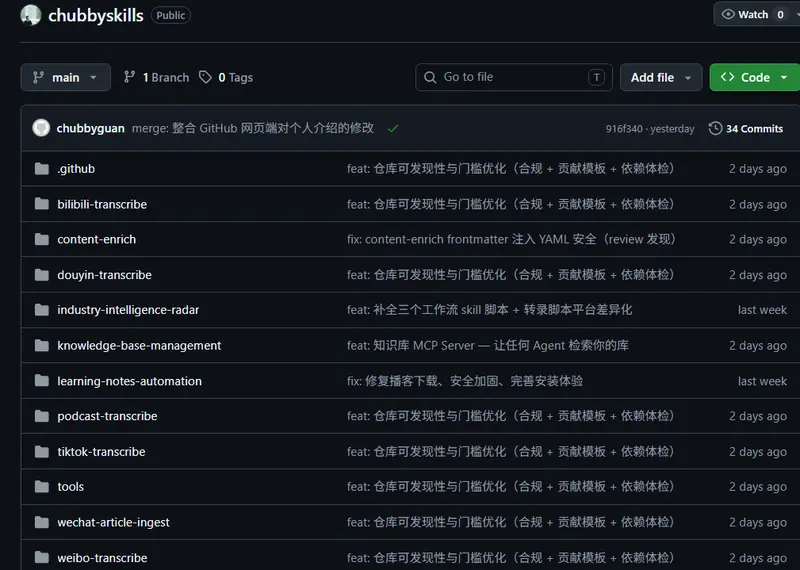Open the chubbyskills repository name link

(95, 15)
